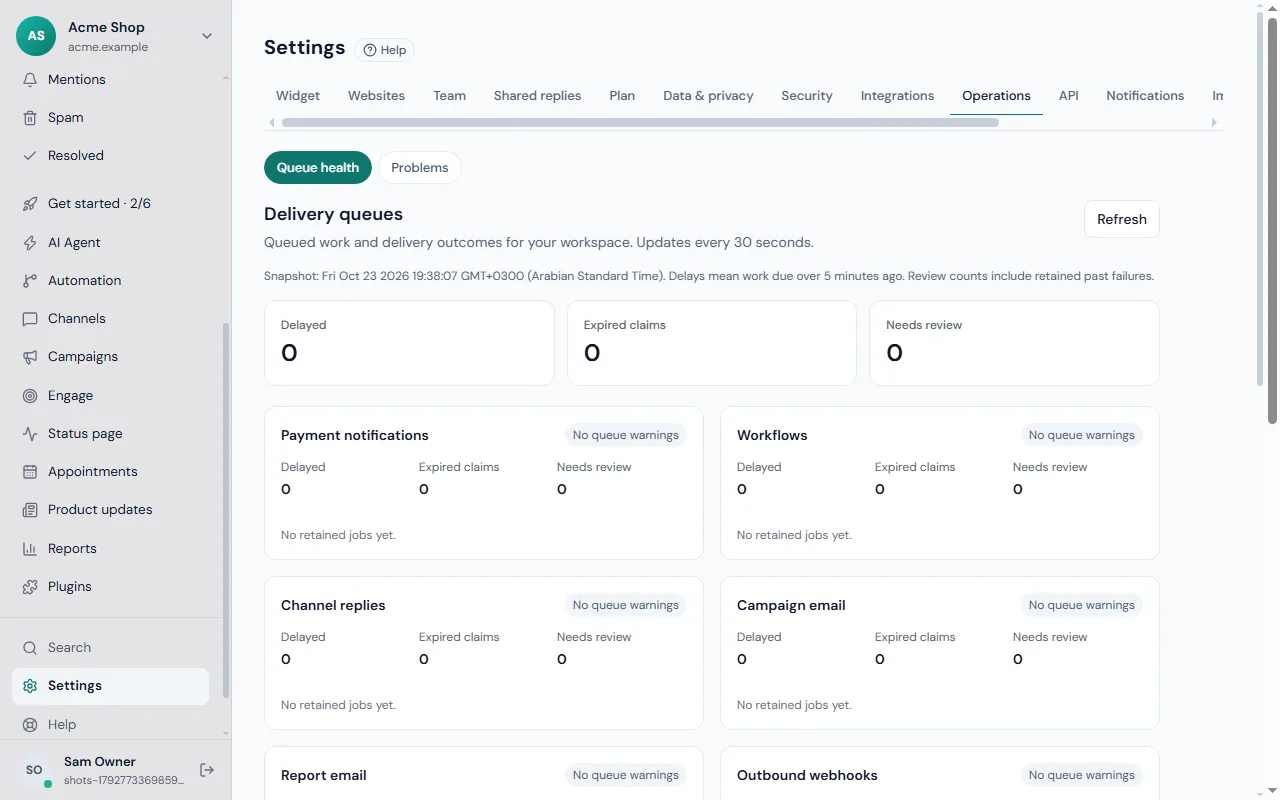Open the Shared replies tab
The height and width of the screenshot is (800, 1280).
coord(537,95)
